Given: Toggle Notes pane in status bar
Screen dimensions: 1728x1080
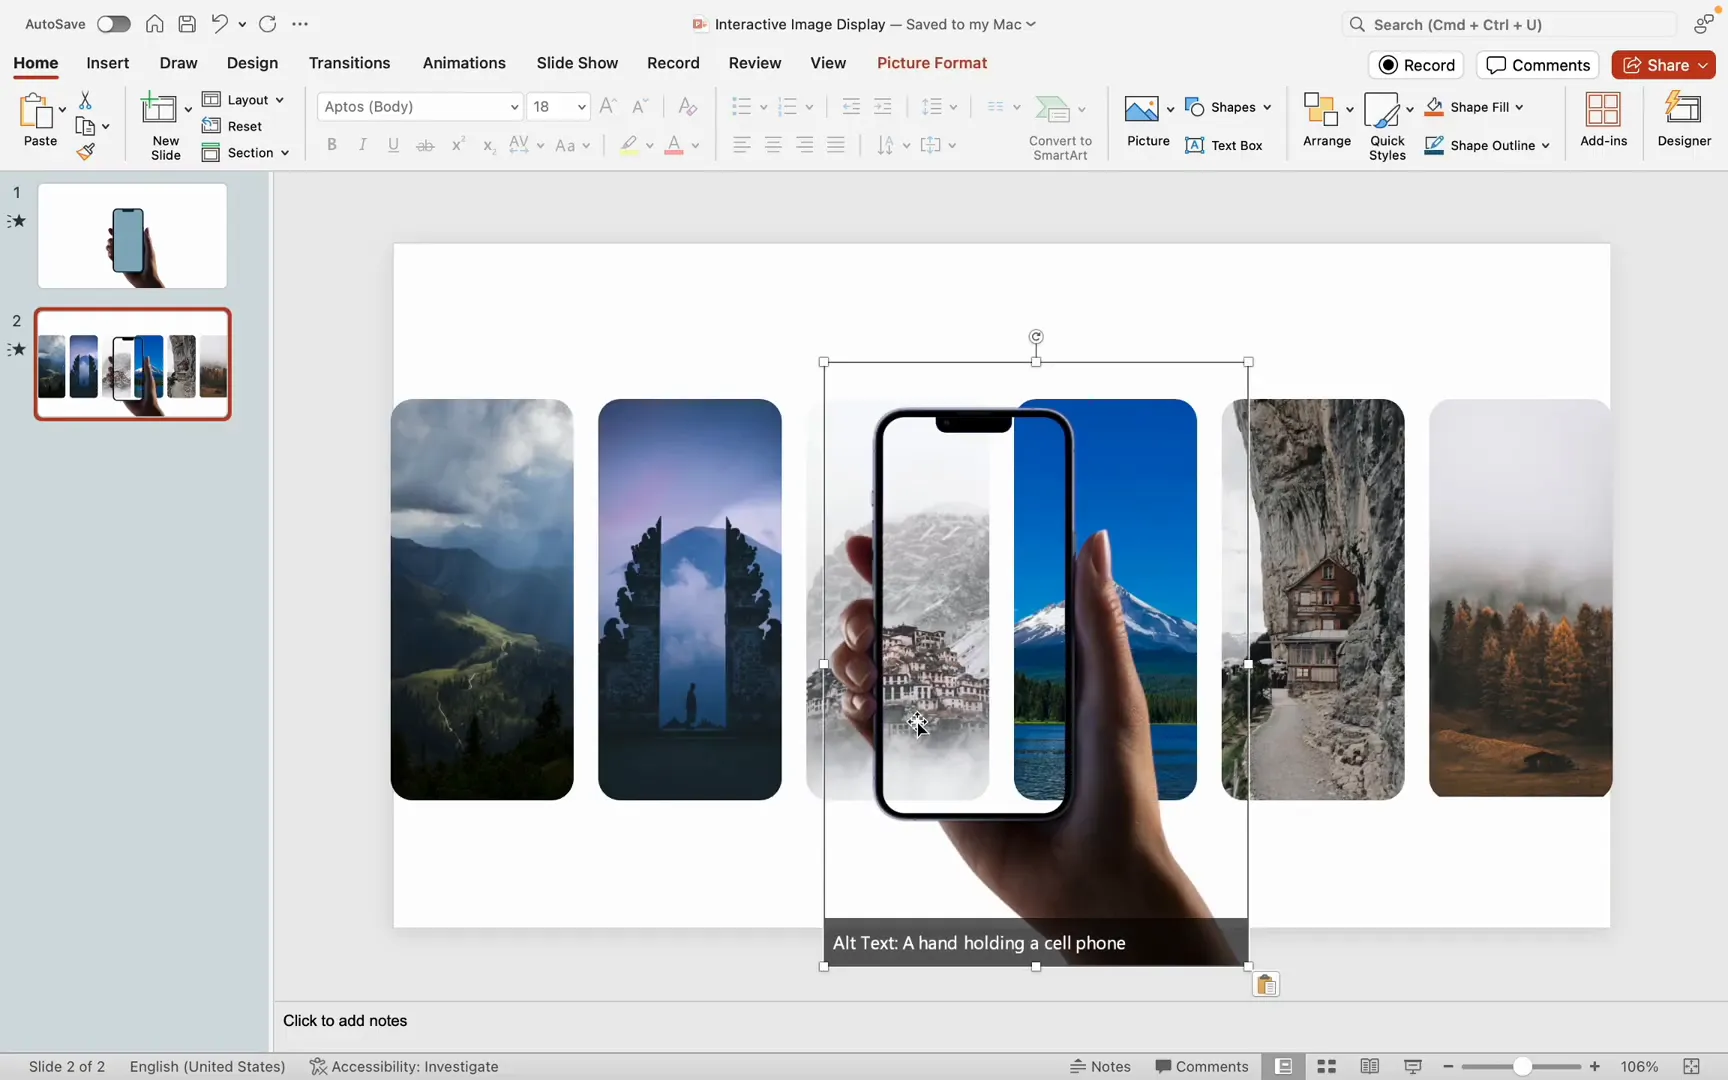Looking at the screenshot, I should (1100, 1067).
